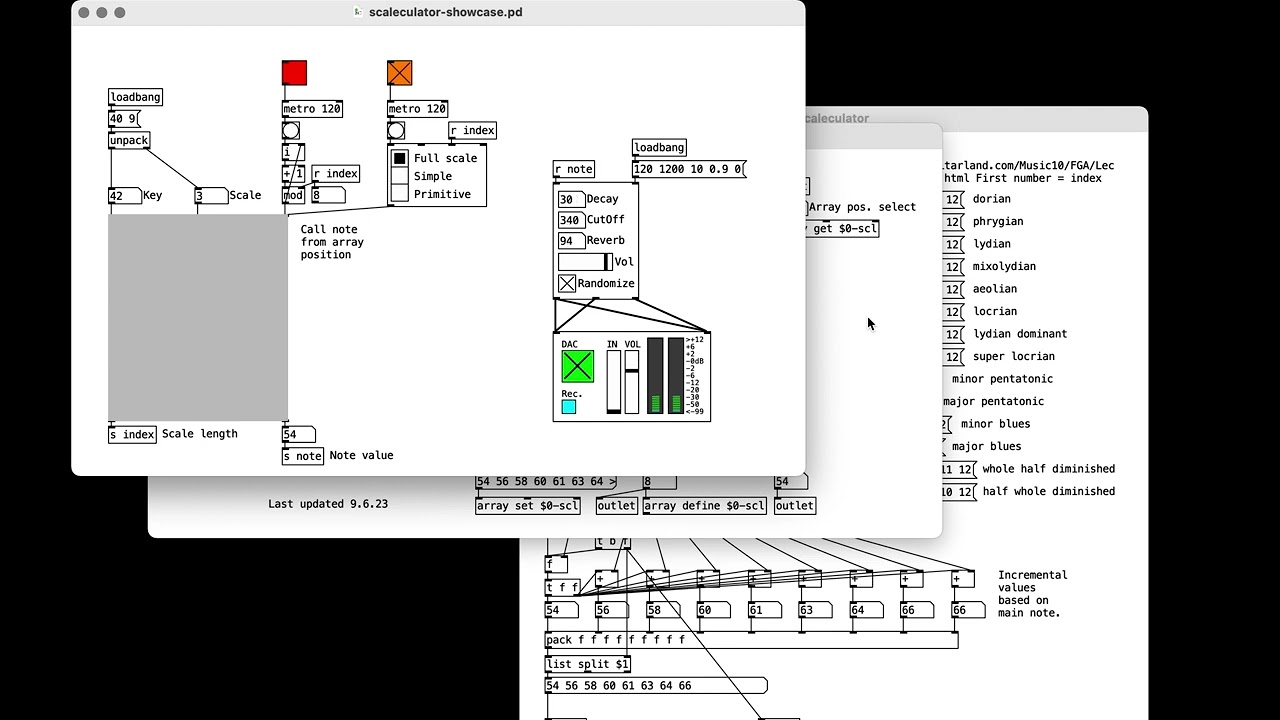Click the CutOff number box showing 340
Image resolution: width=1280 pixels, height=720 pixels.
pos(571,220)
